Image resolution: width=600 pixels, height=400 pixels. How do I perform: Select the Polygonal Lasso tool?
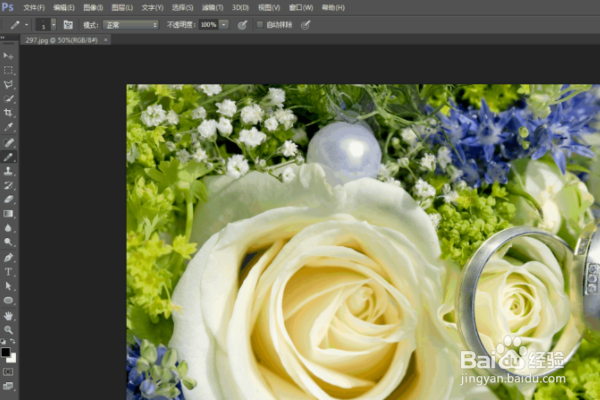[x=8, y=84]
